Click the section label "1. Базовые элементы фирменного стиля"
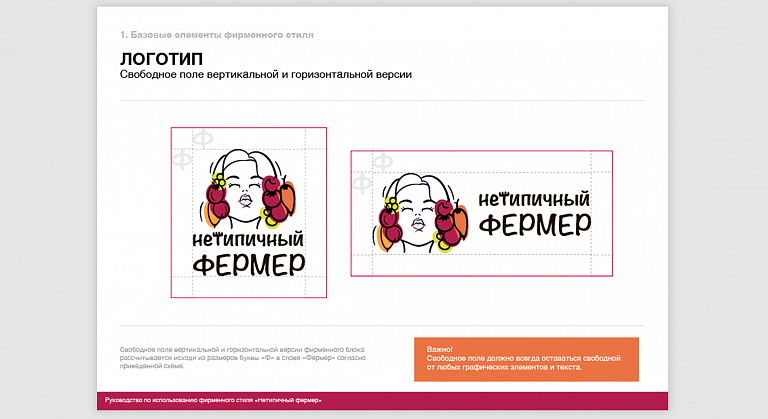 [x=216, y=35]
